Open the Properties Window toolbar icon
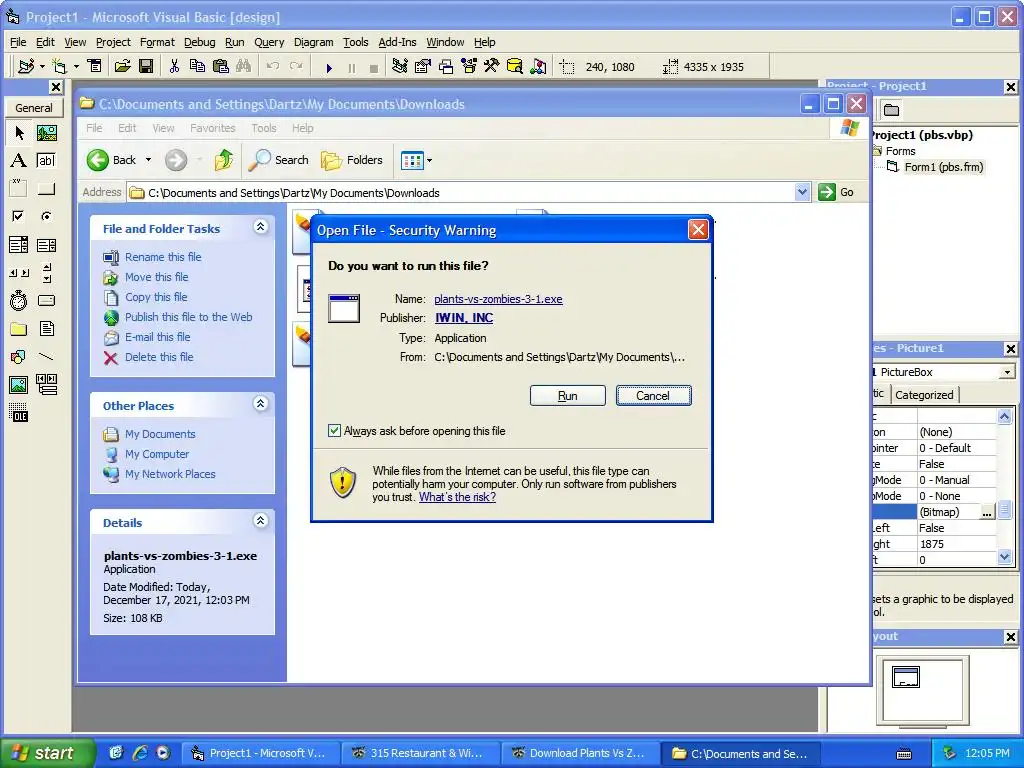 [423, 66]
